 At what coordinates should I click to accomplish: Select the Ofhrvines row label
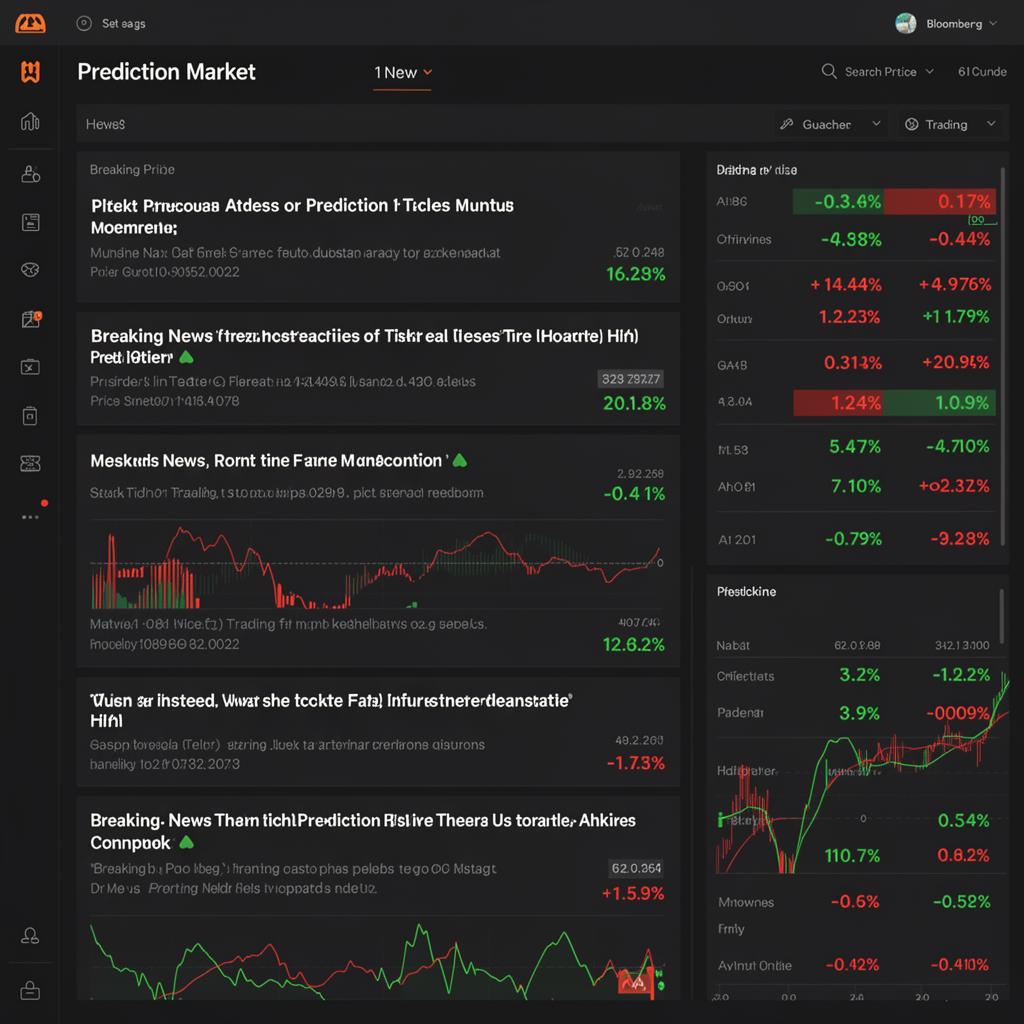(743, 239)
